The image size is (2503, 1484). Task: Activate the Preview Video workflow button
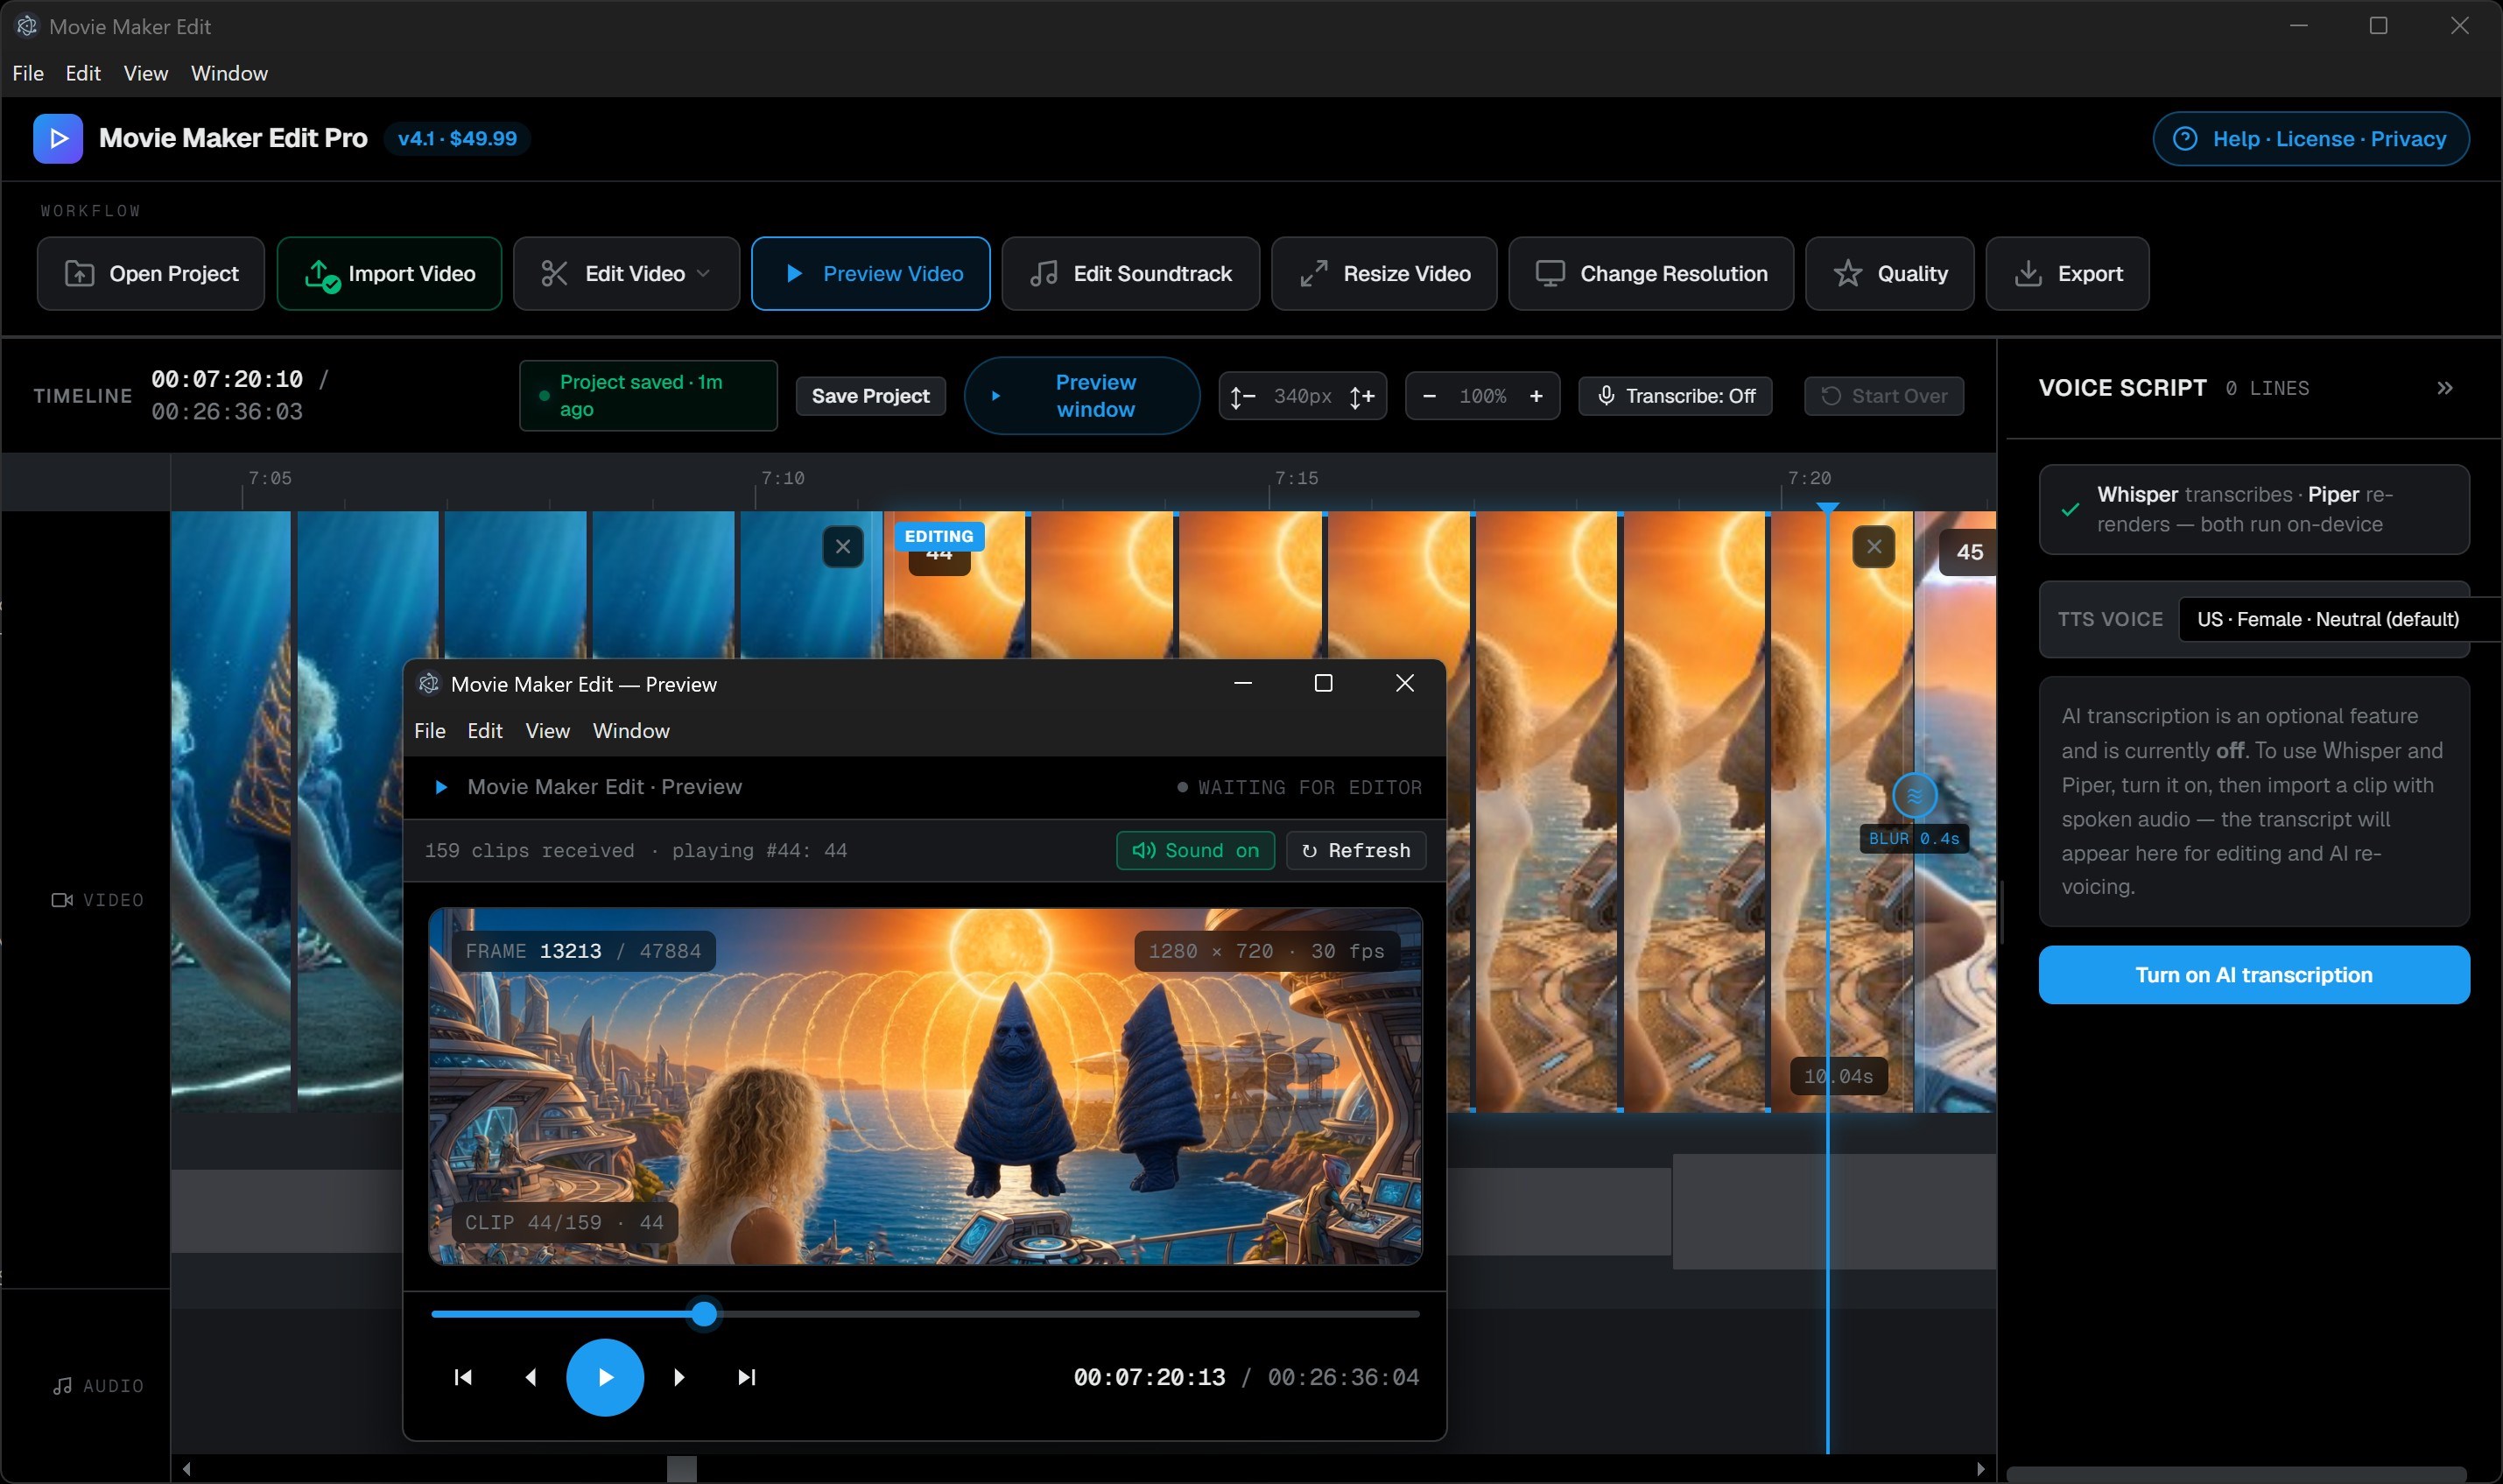(870, 273)
